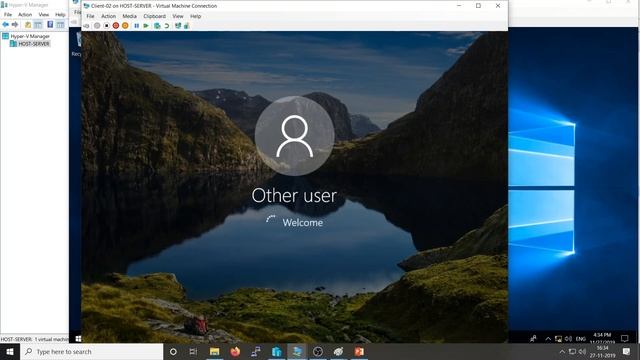
Task: Go forward in Hyper-V Manager toolbar
Action: click(15, 25)
